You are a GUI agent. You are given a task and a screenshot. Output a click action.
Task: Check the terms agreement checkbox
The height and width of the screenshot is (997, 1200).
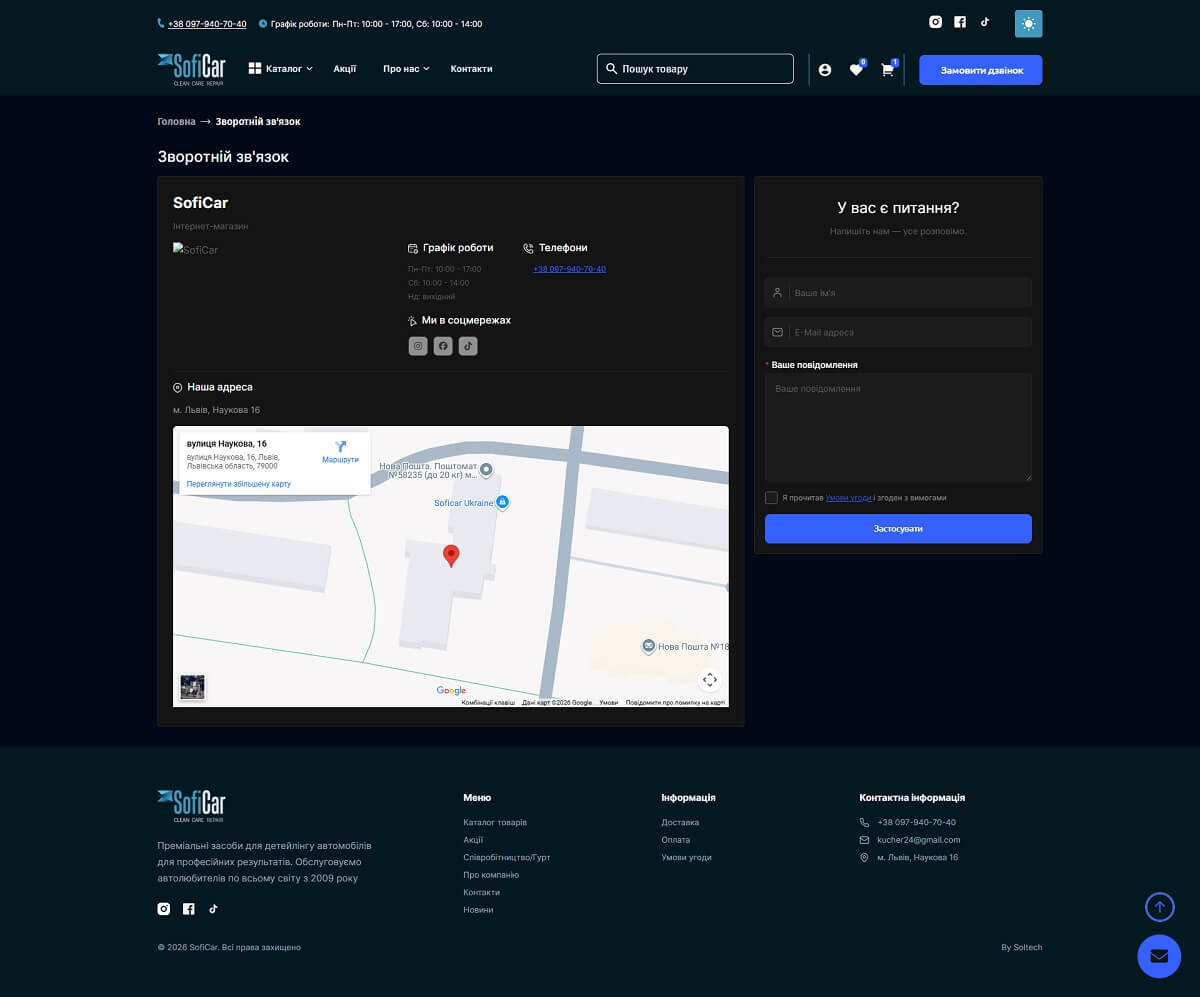coord(771,498)
